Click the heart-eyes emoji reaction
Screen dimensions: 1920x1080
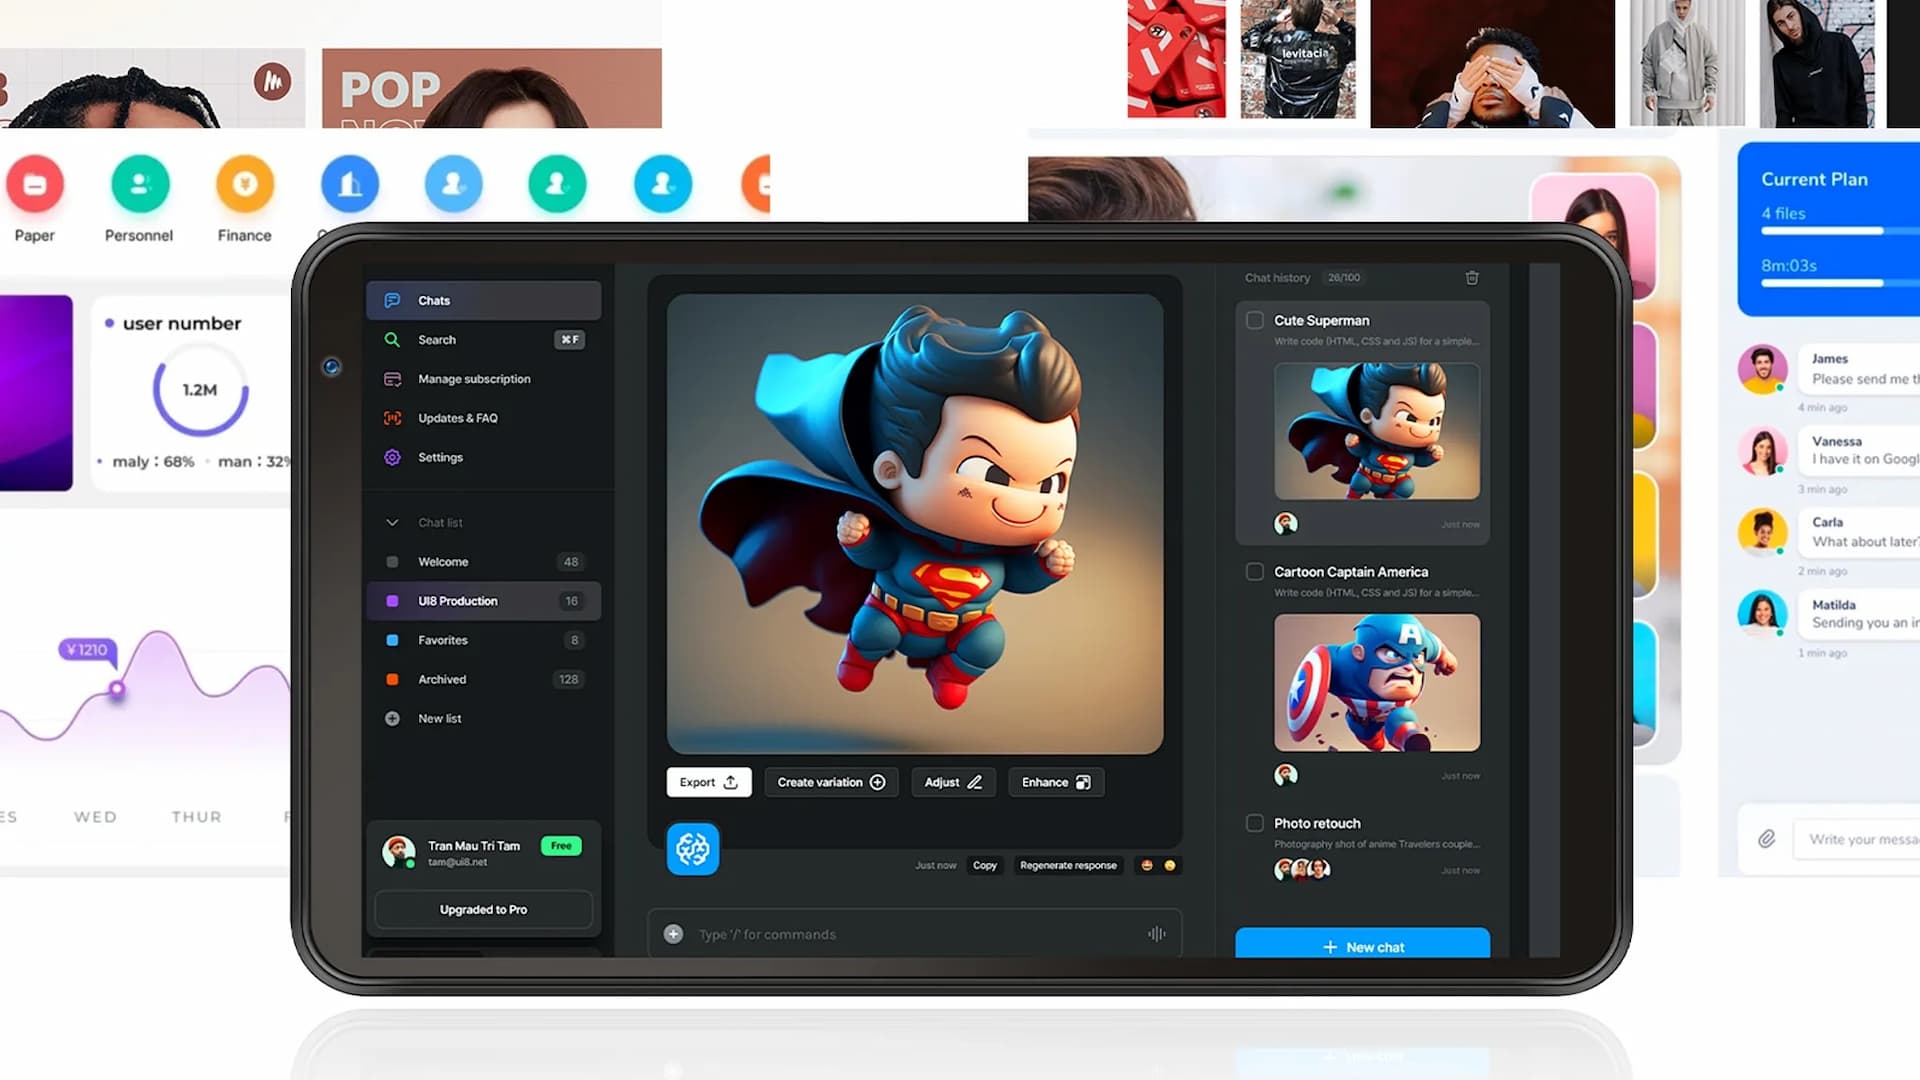pos(1147,865)
